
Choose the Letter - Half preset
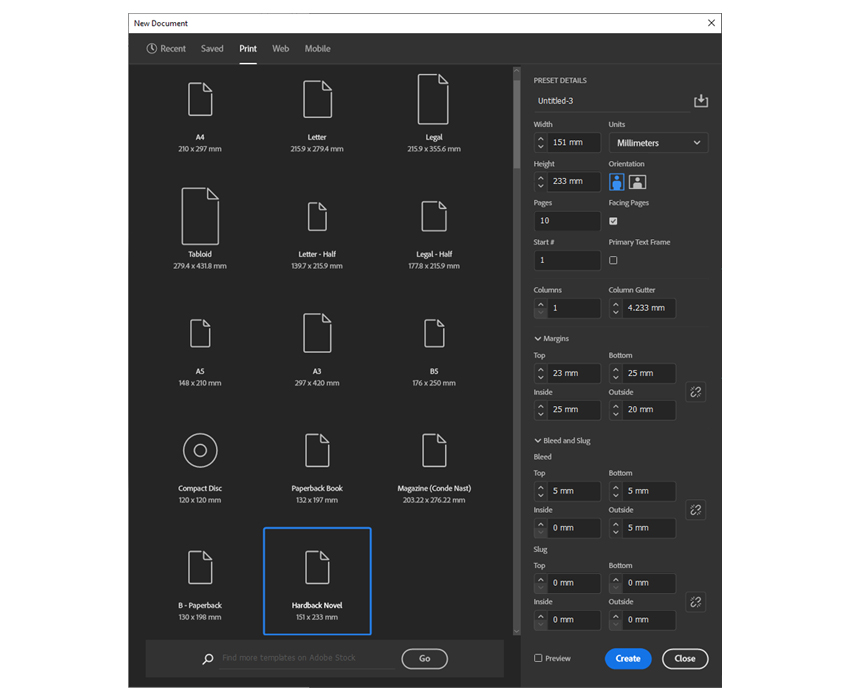[317, 216]
